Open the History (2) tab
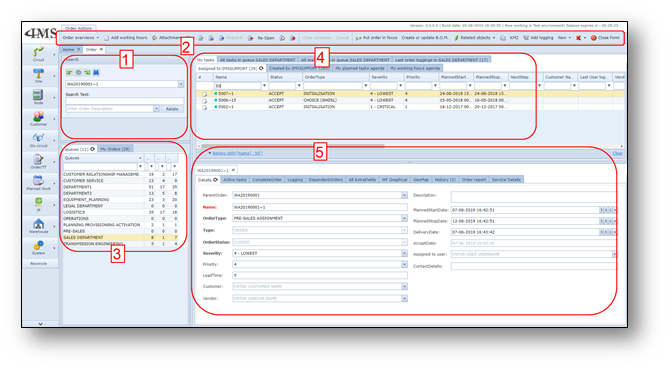Screen dimensions: 670x370 coord(445,180)
